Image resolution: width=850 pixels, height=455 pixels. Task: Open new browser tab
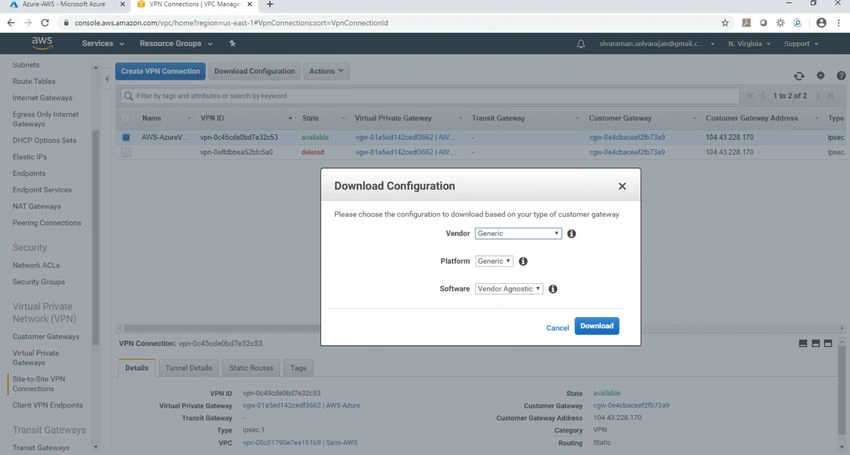(x=269, y=4)
